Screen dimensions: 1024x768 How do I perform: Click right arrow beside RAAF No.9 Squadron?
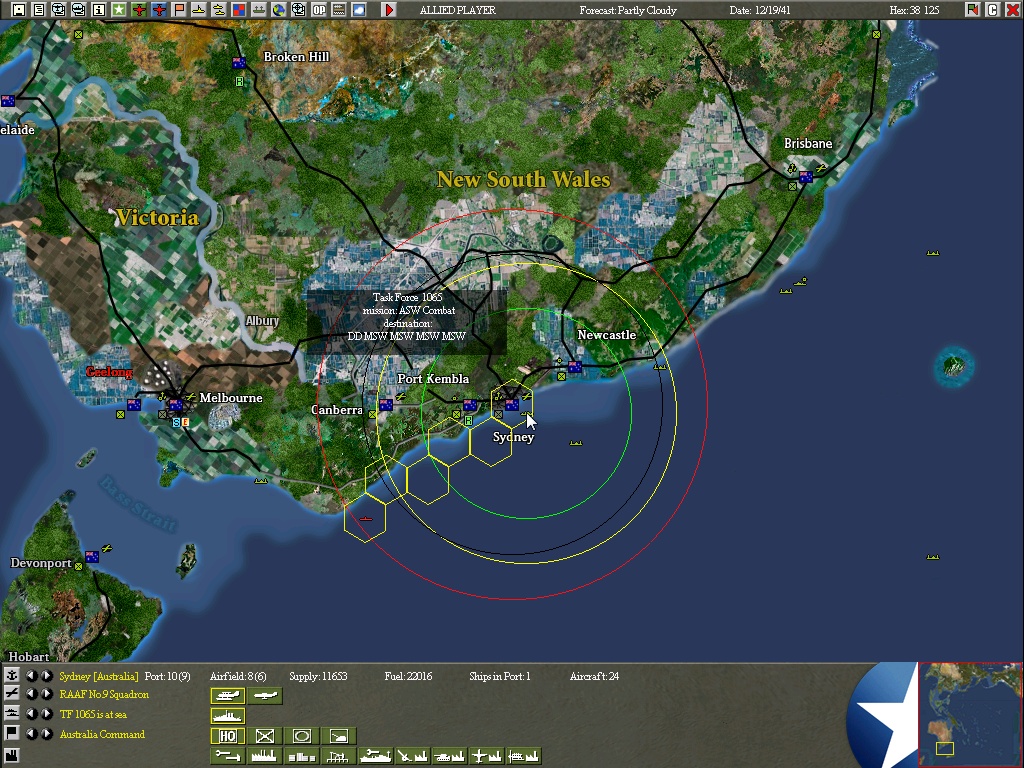point(47,694)
